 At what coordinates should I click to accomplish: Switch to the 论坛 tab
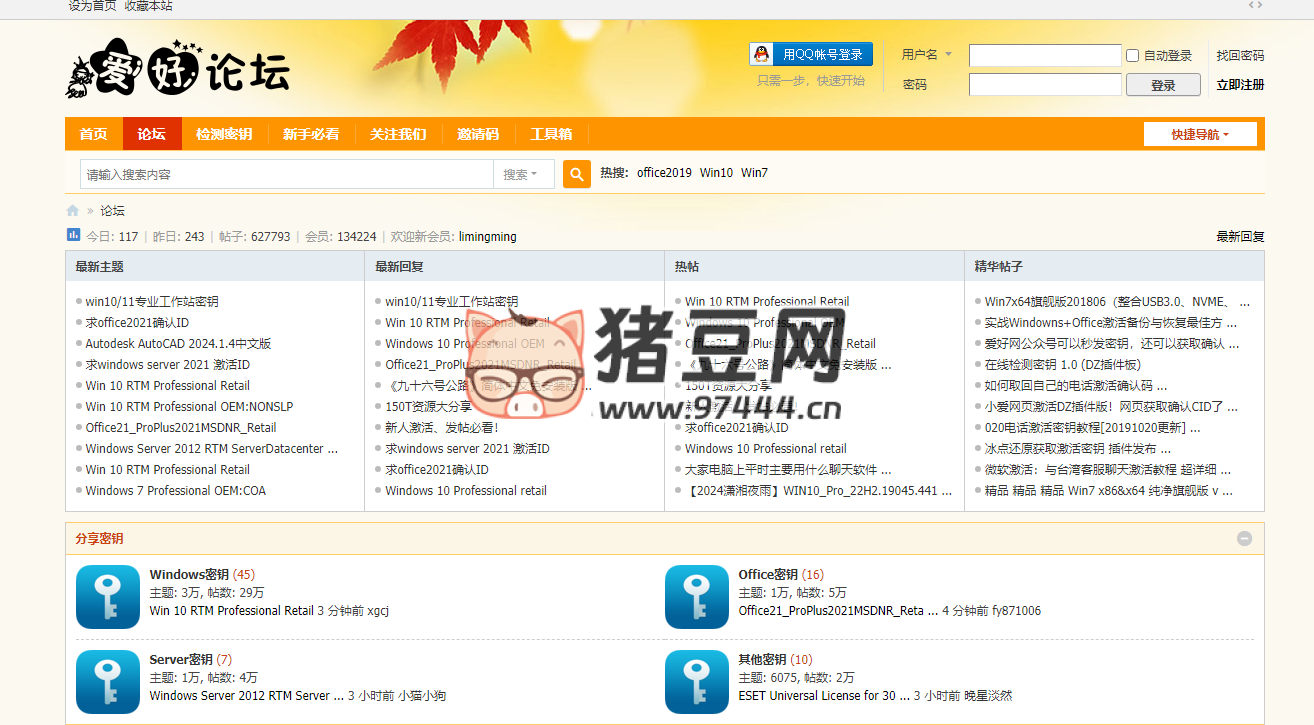[151, 133]
